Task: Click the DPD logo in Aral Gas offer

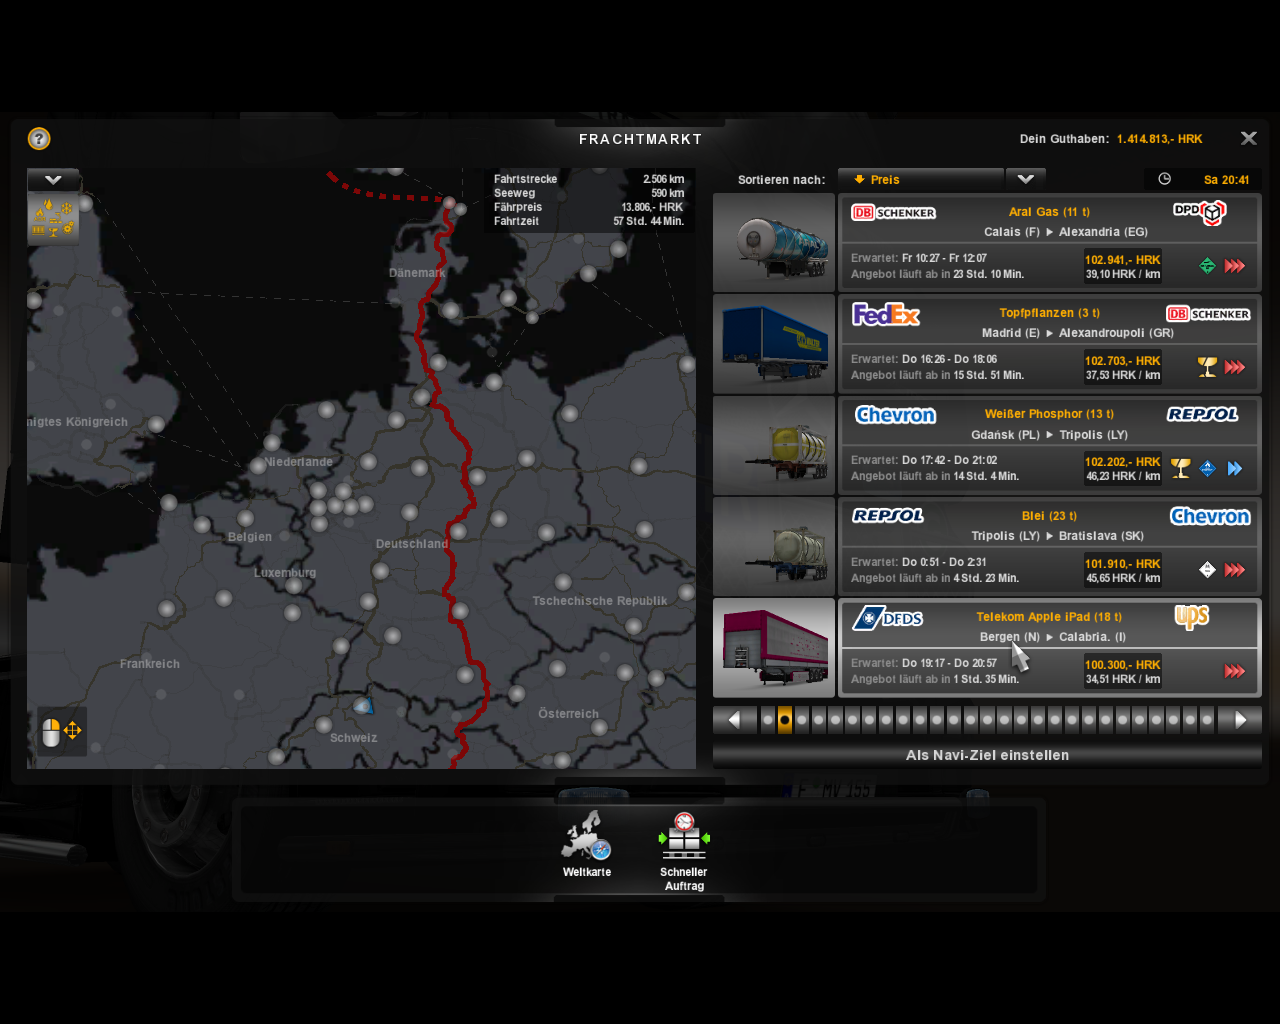Action: click(x=1199, y=212)
